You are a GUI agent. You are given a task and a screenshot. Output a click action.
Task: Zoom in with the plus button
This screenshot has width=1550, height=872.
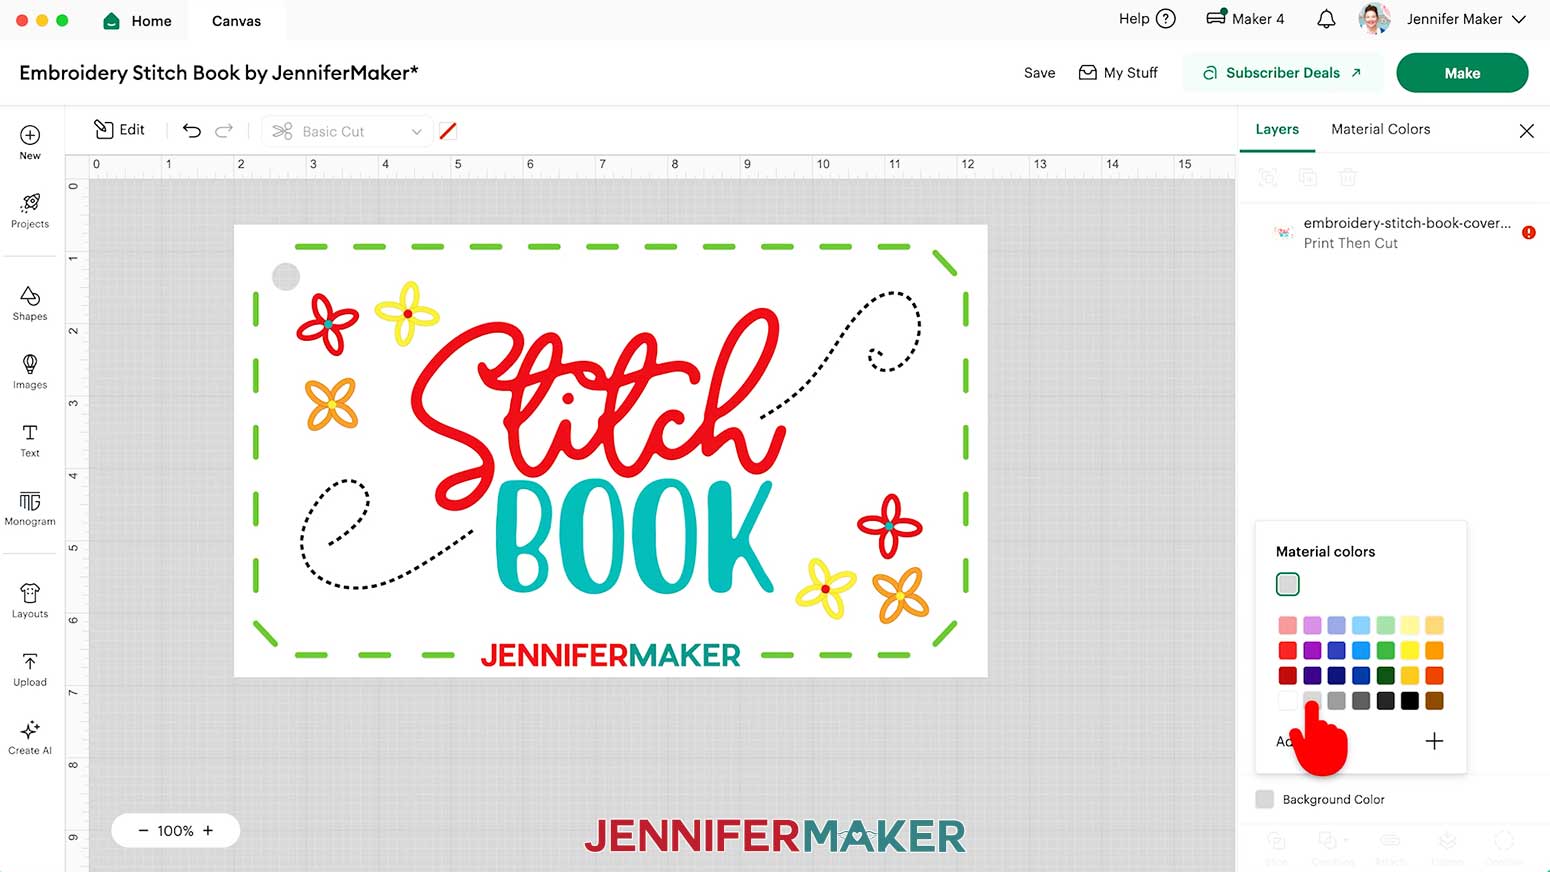(208, 830)
